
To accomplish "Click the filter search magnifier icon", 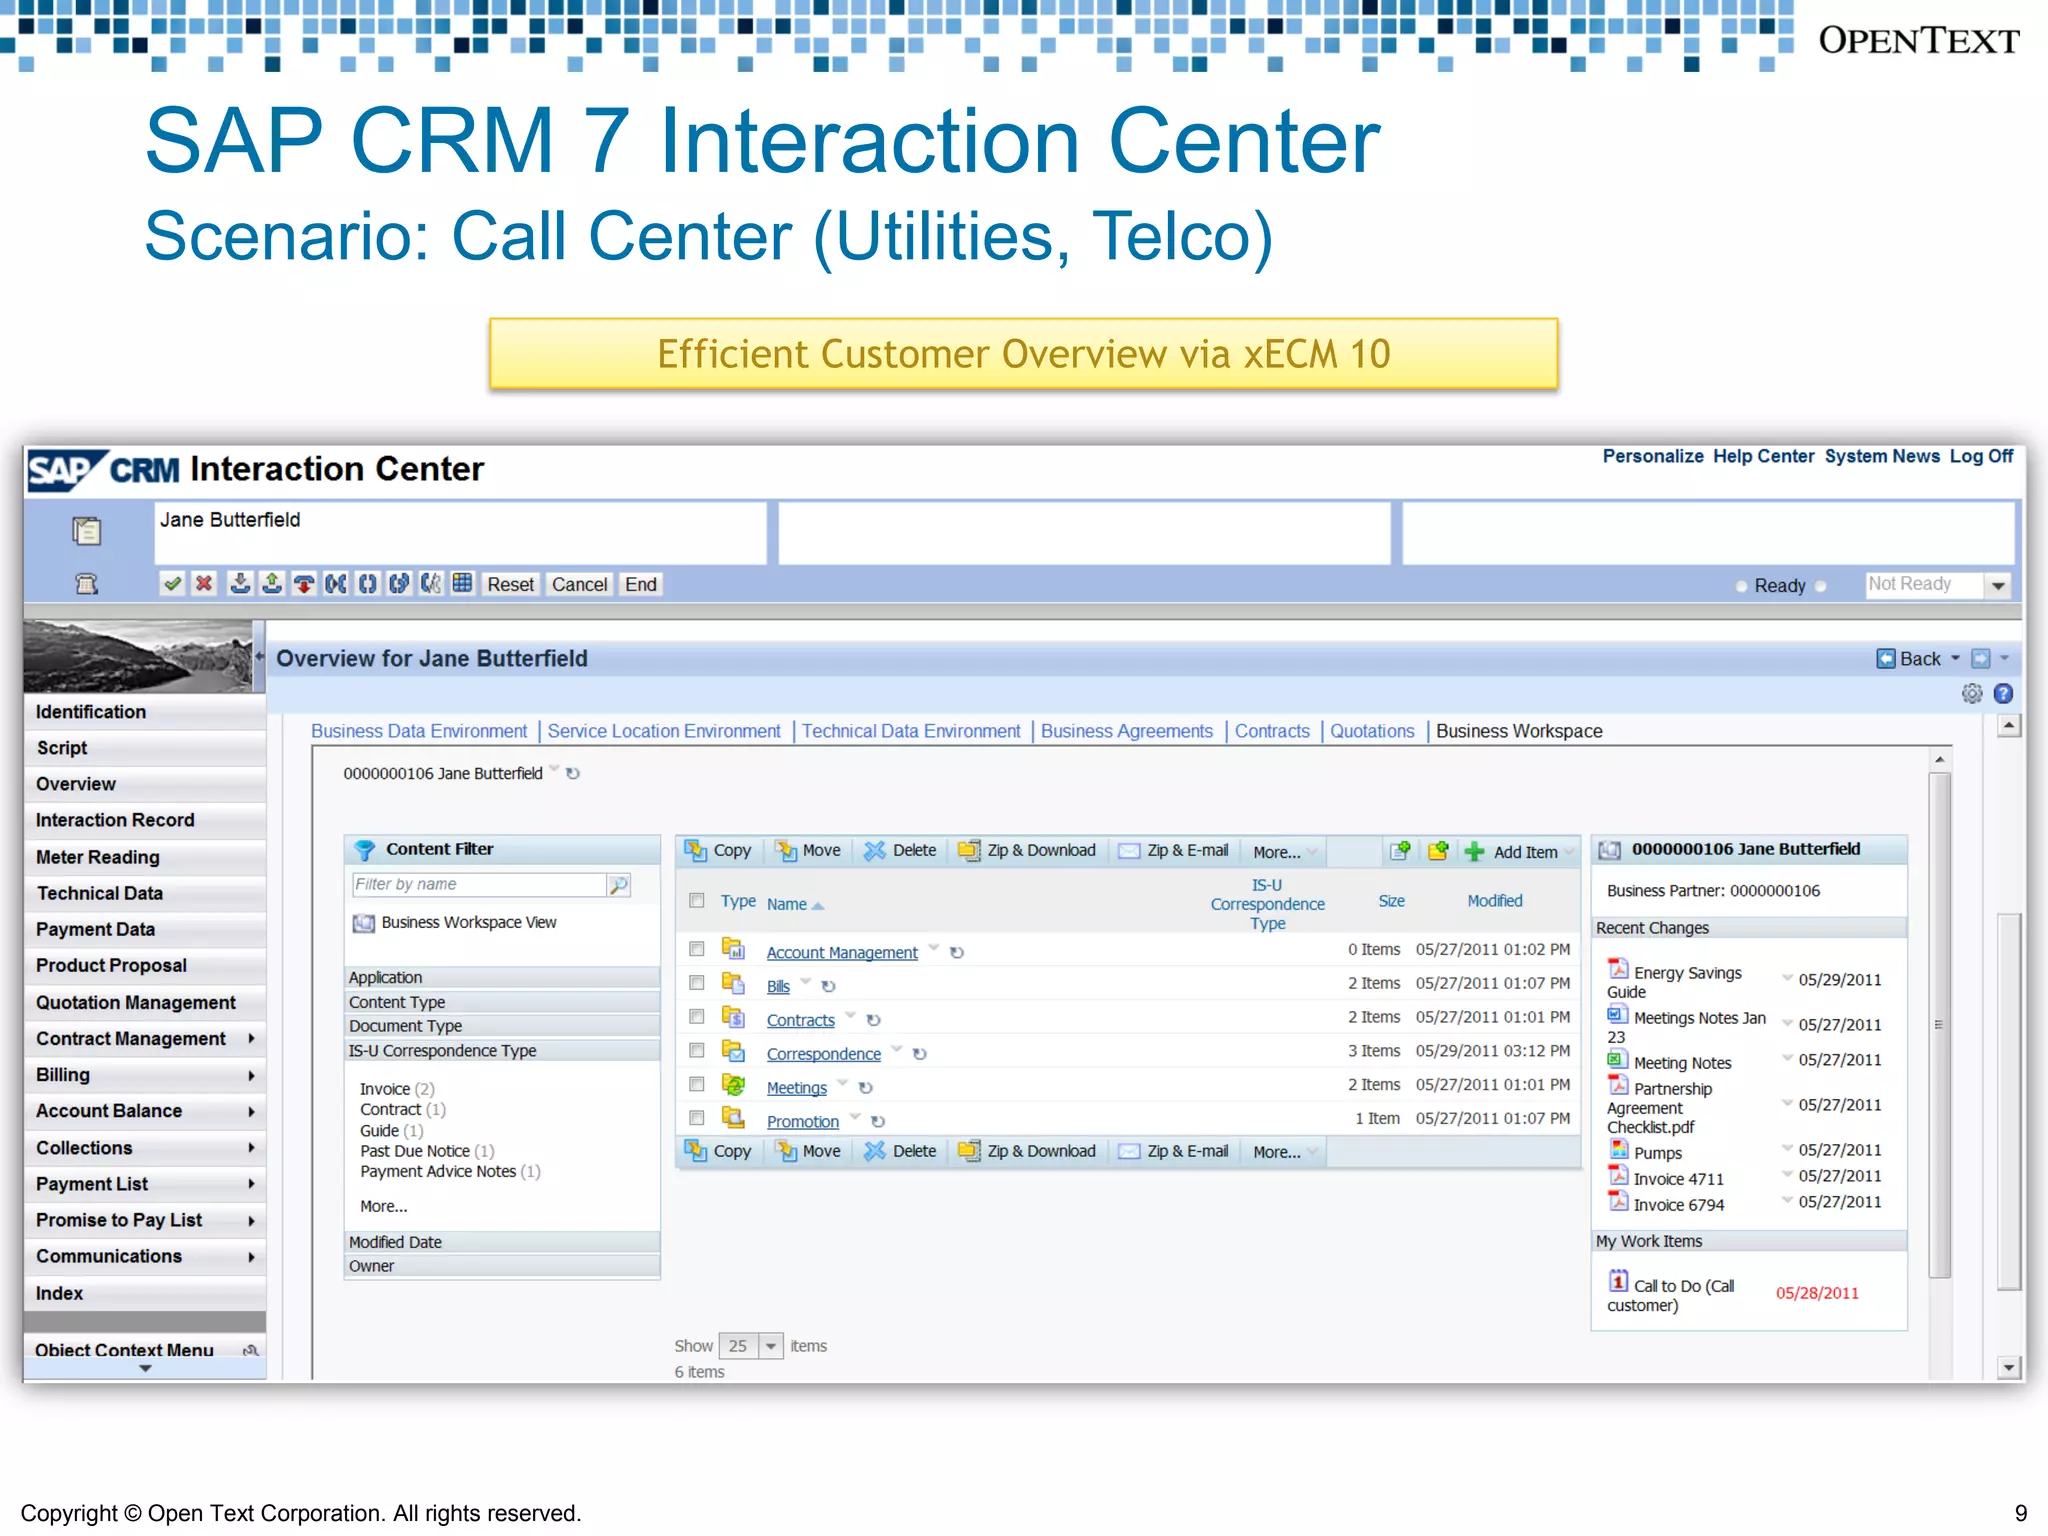I will pos(619,884).
